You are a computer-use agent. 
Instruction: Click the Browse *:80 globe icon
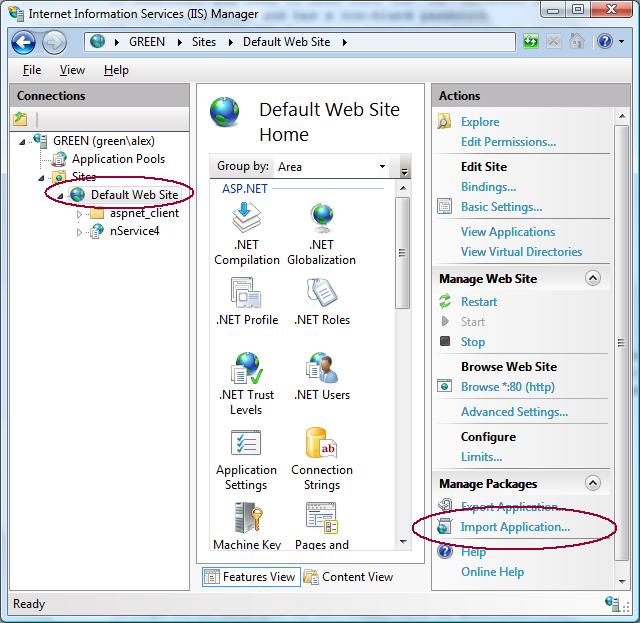(x=444, y=385)
